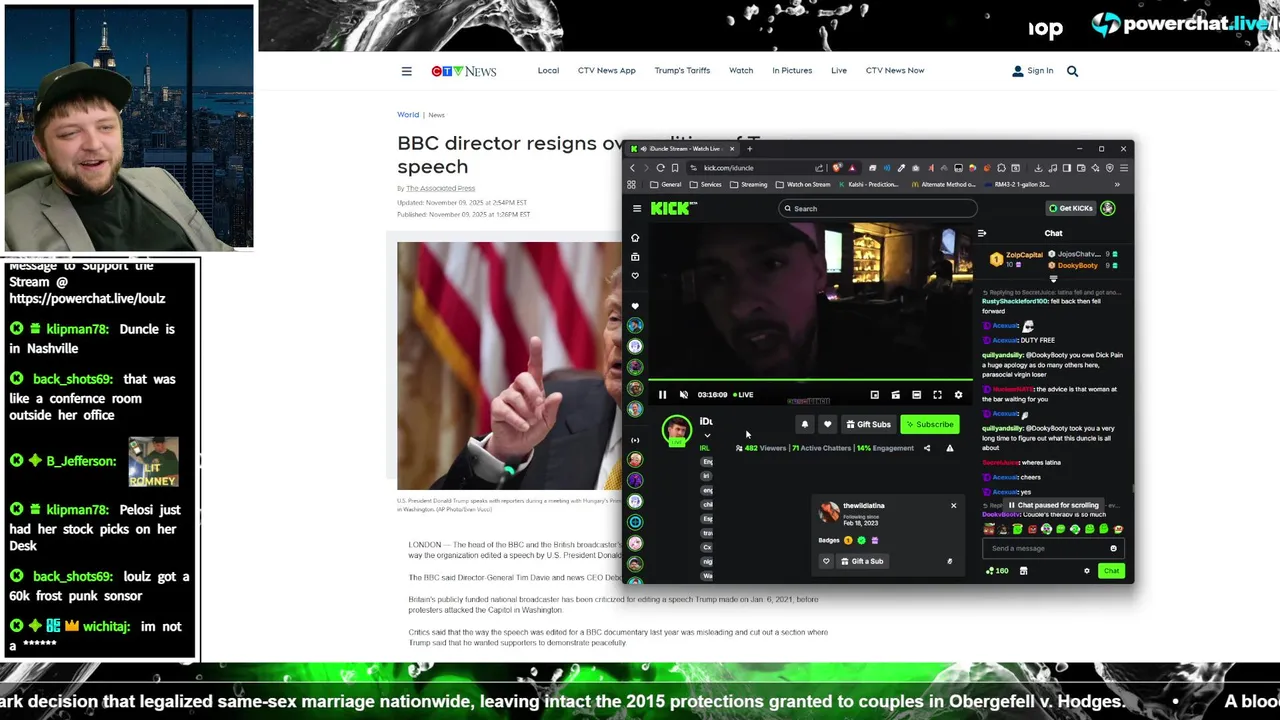Open the browser main menu icon
Image resolution: width=1280 pixels, height=720 pixels.
pos(1123,168)
